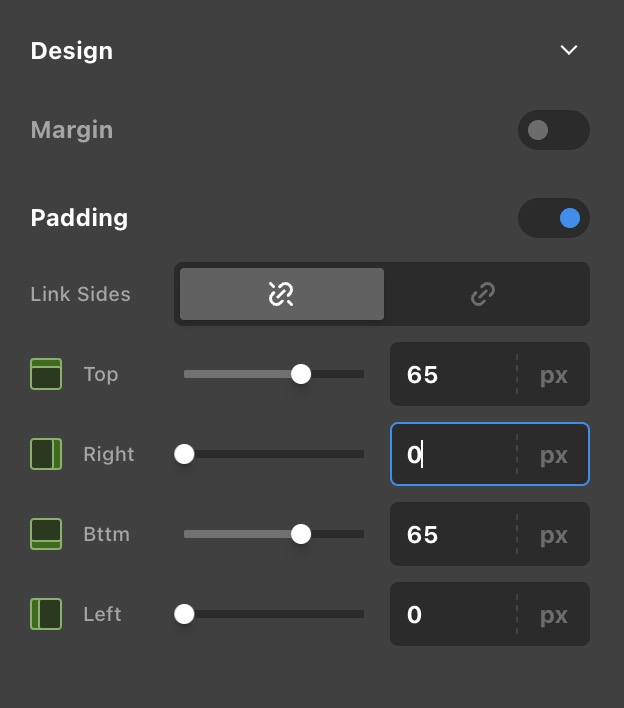Select the unlinked sides icon button
This screenshot has height=708, width=624.
282,294
